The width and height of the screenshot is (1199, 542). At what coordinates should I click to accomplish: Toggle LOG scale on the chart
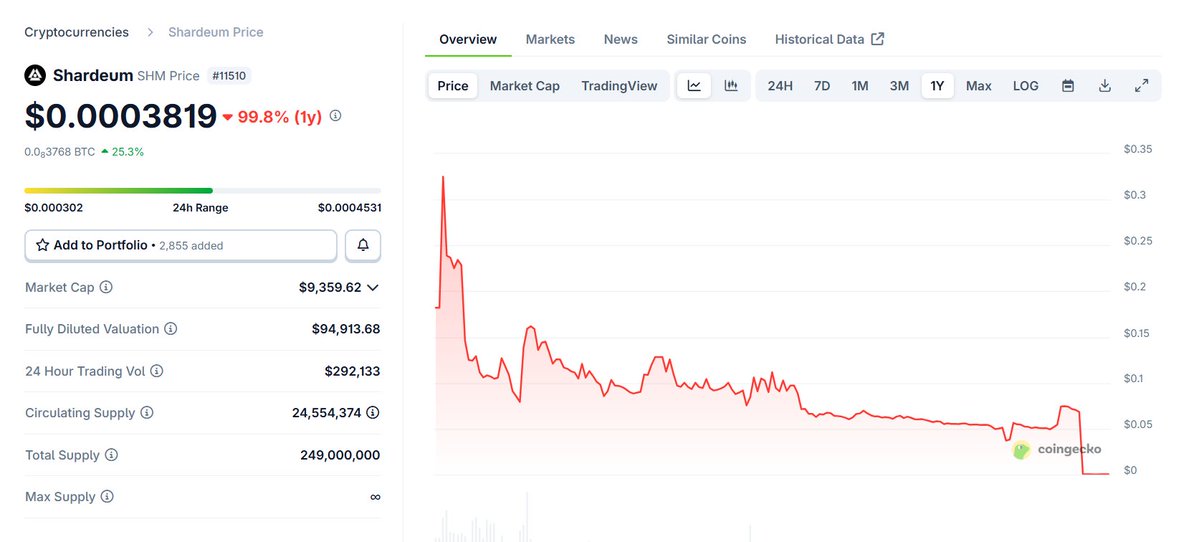[1025, 86]
